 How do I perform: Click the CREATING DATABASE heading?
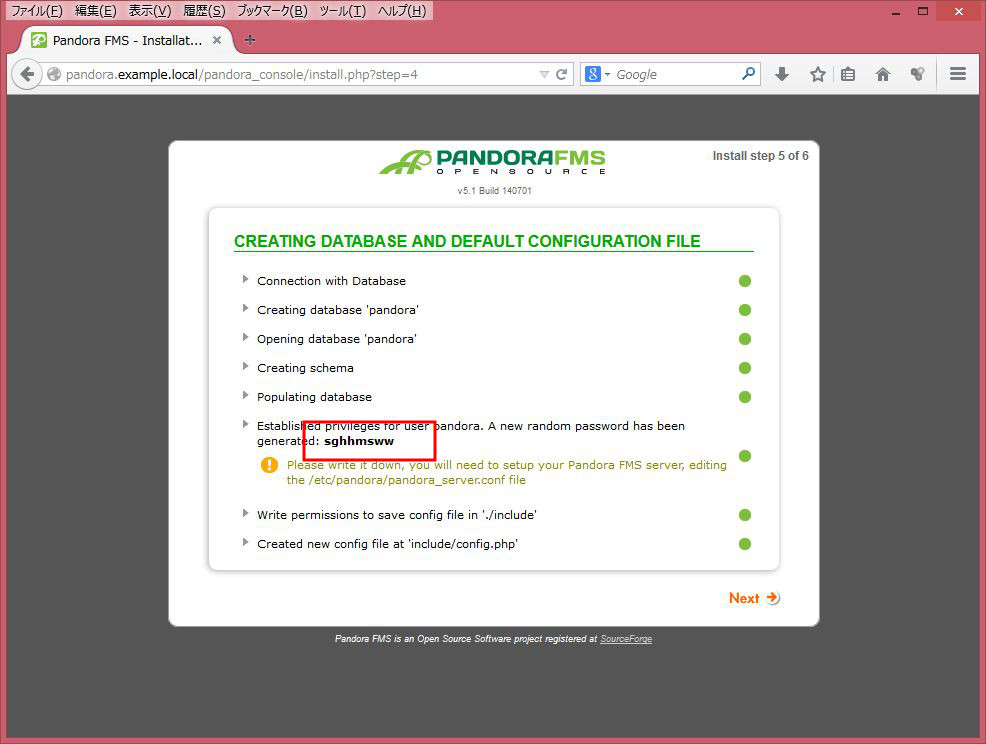pos(467,242)
